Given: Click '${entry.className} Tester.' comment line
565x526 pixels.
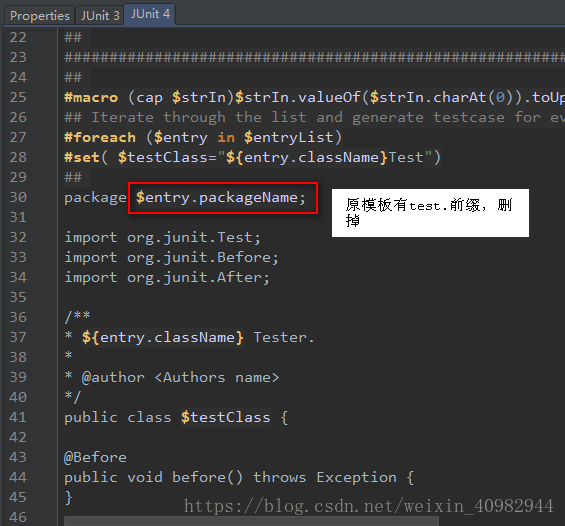Looking at the screenshot, I should pos(189,338).
